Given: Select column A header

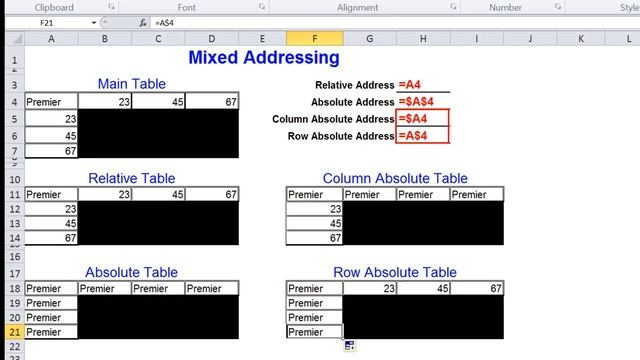Looking at the screenshot, I should pyautogui.click(x=51, y=39).
